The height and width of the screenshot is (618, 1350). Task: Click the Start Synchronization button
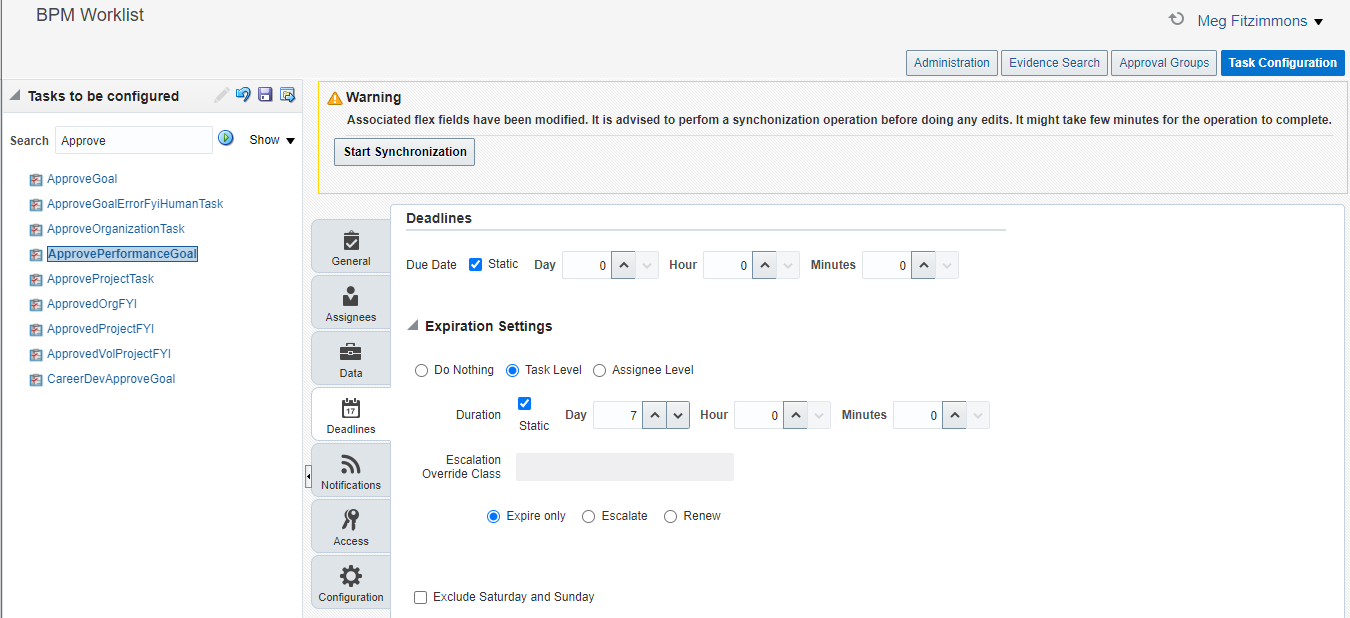(x=404, y=152)
